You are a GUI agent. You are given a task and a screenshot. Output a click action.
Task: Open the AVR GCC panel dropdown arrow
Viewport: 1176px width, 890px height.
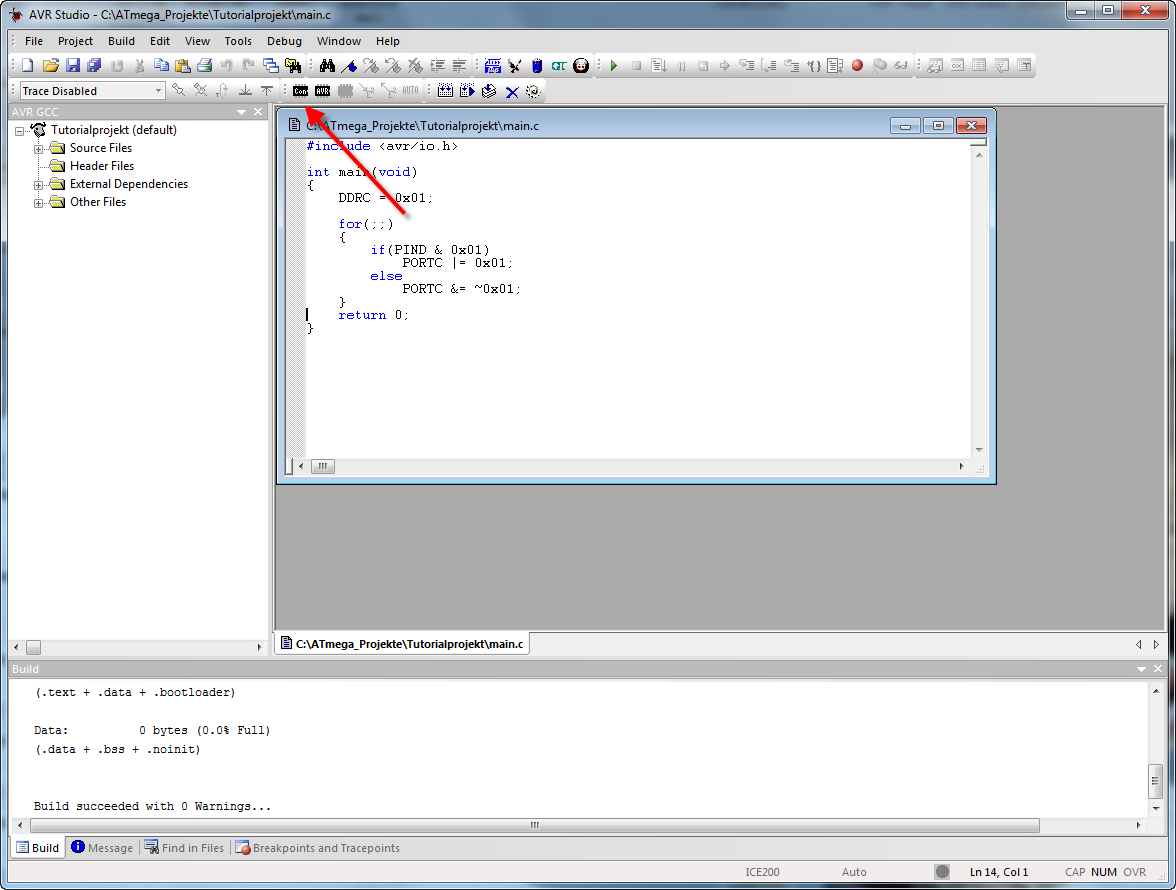pos(242,112)
